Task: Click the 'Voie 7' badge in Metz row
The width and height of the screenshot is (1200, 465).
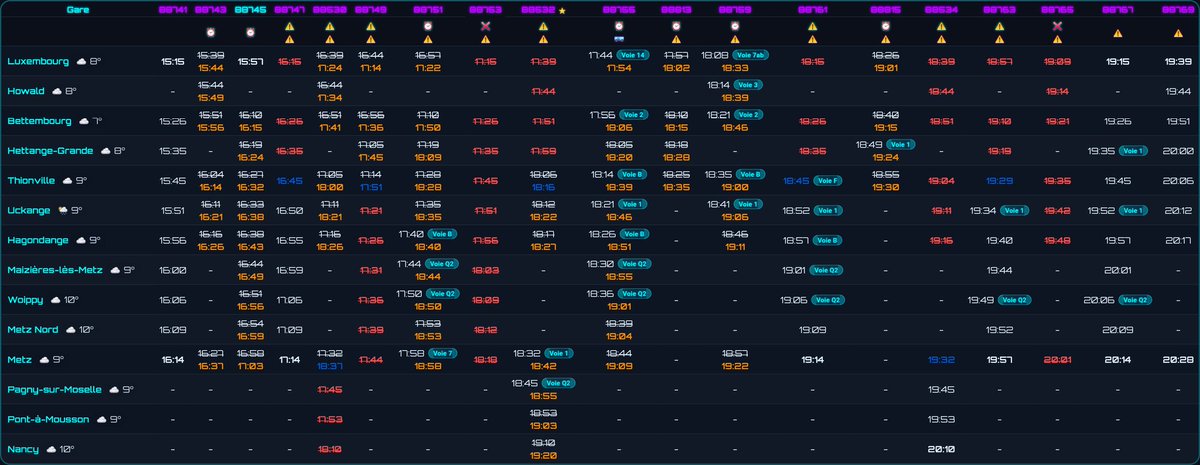Action: [x=441, y=353]
